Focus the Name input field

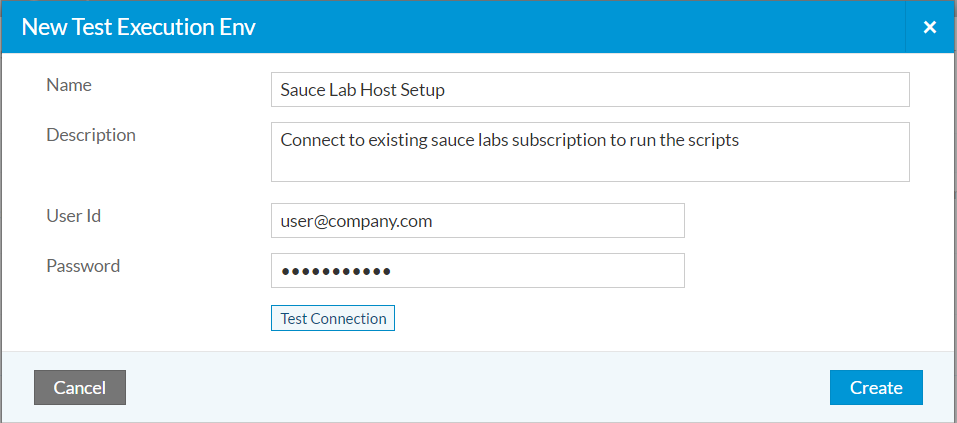pyautogui.click(x=590, y=90)
